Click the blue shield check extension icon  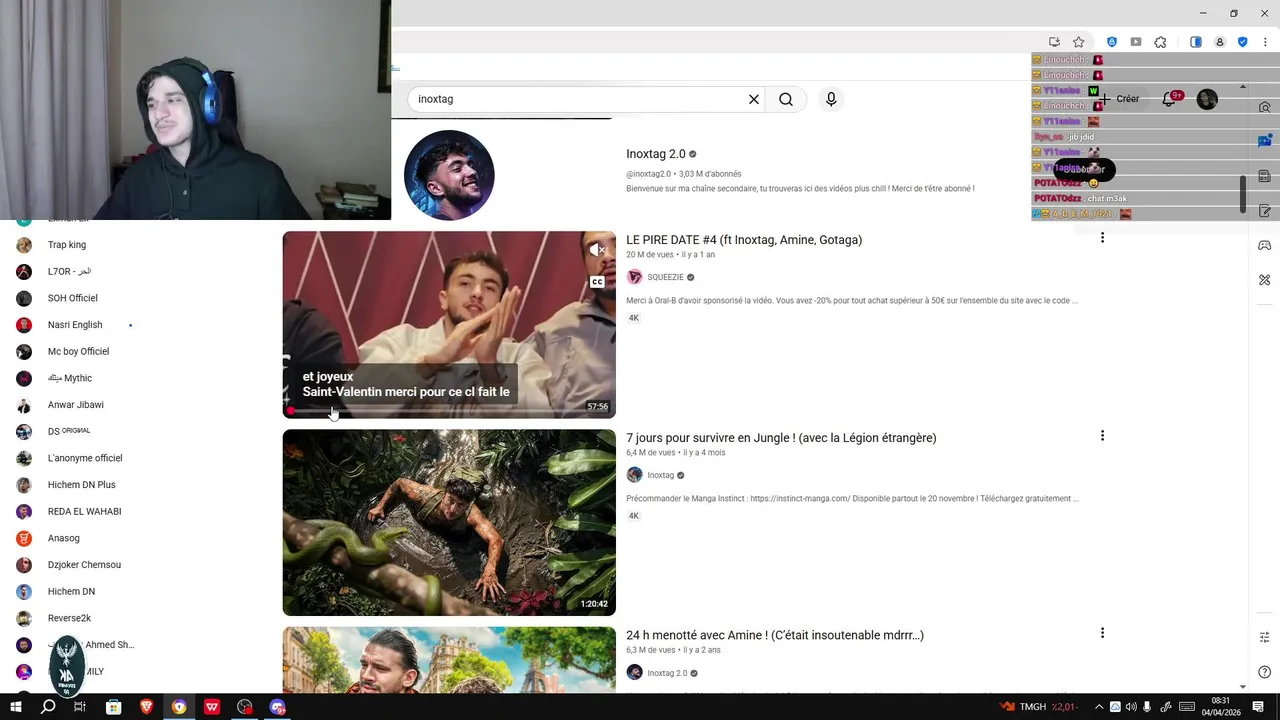point(1243,42)
